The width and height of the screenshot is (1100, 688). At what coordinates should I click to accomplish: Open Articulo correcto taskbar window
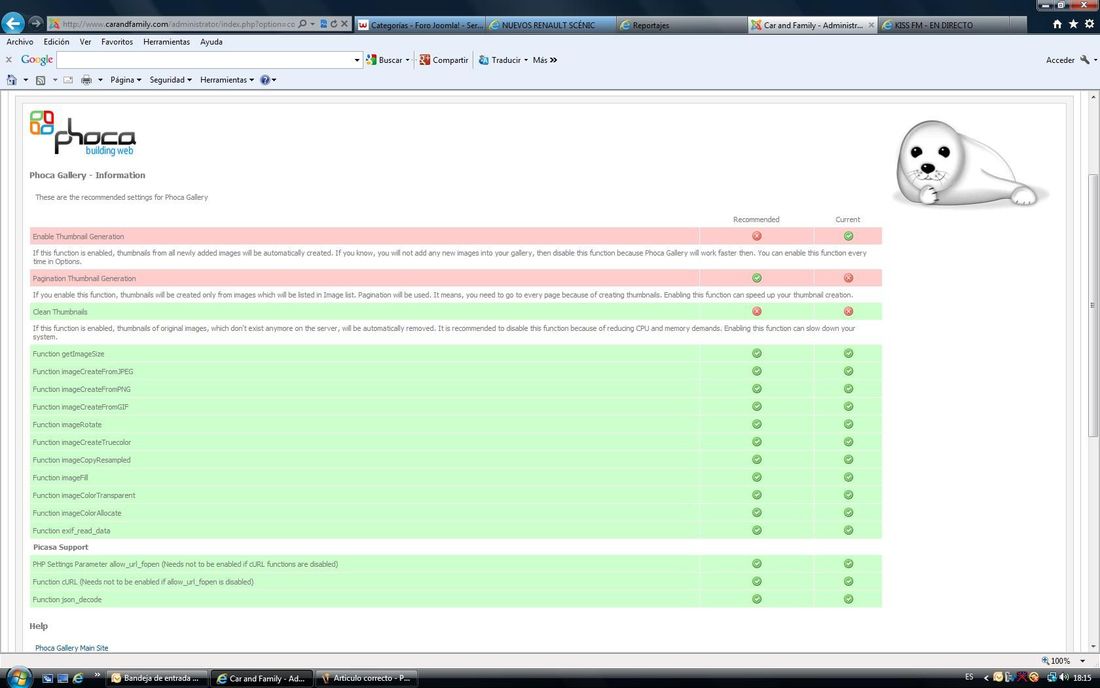point(365,678)
